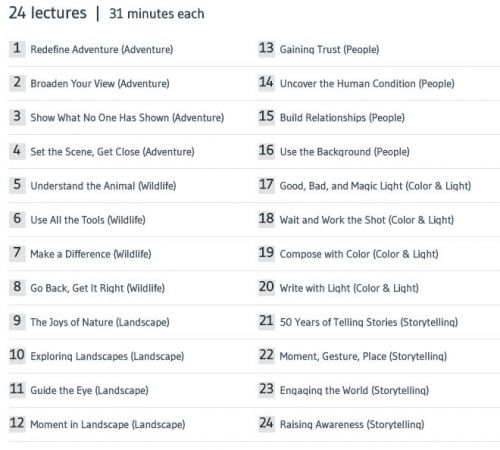Screen dimensions: 500x450
Task: Open Understand the Animal (Wildlife)
Action: (x=103, y=186)
